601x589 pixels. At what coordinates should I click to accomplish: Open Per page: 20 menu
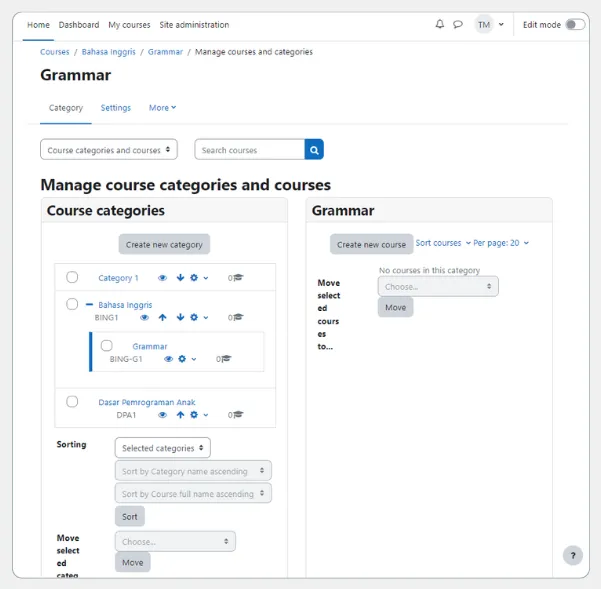[x=501, y=243]
